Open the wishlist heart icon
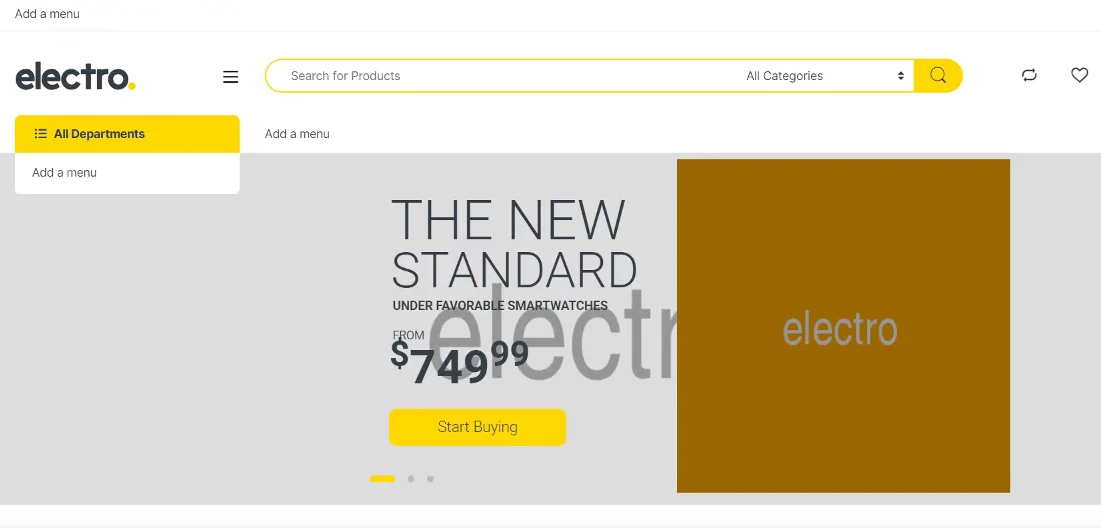 [x=1079, y=75]
